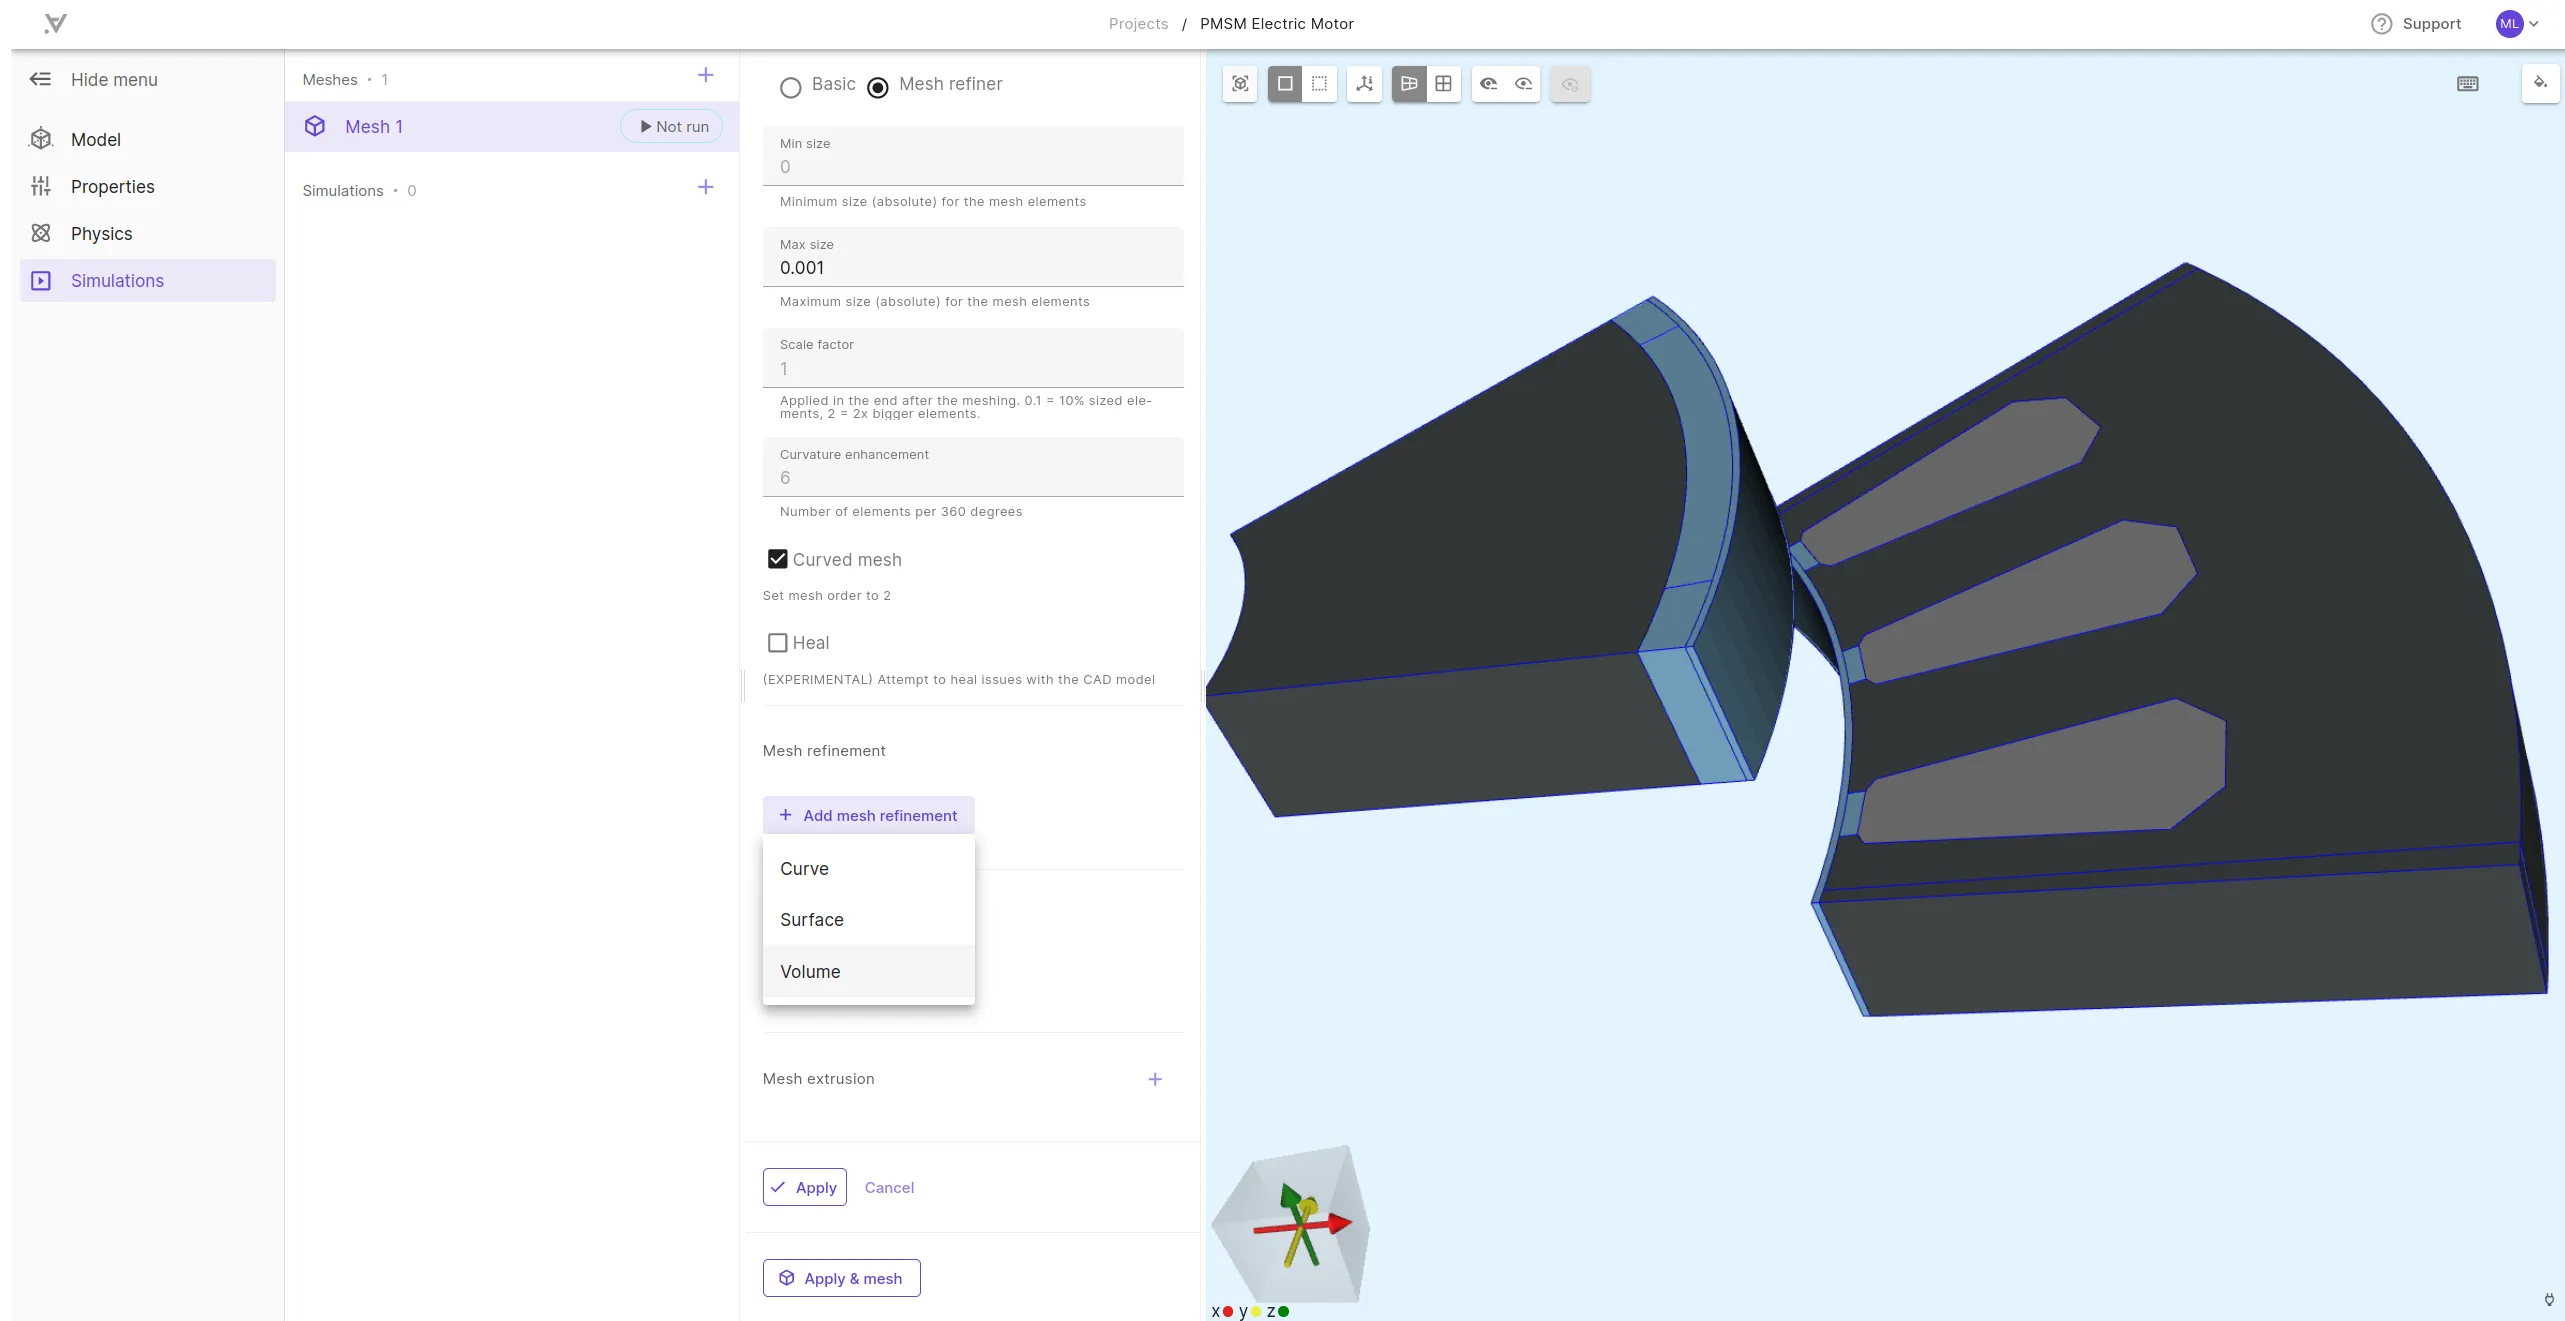Click the orientation cube in viewport

(x=1290, y=1223)
